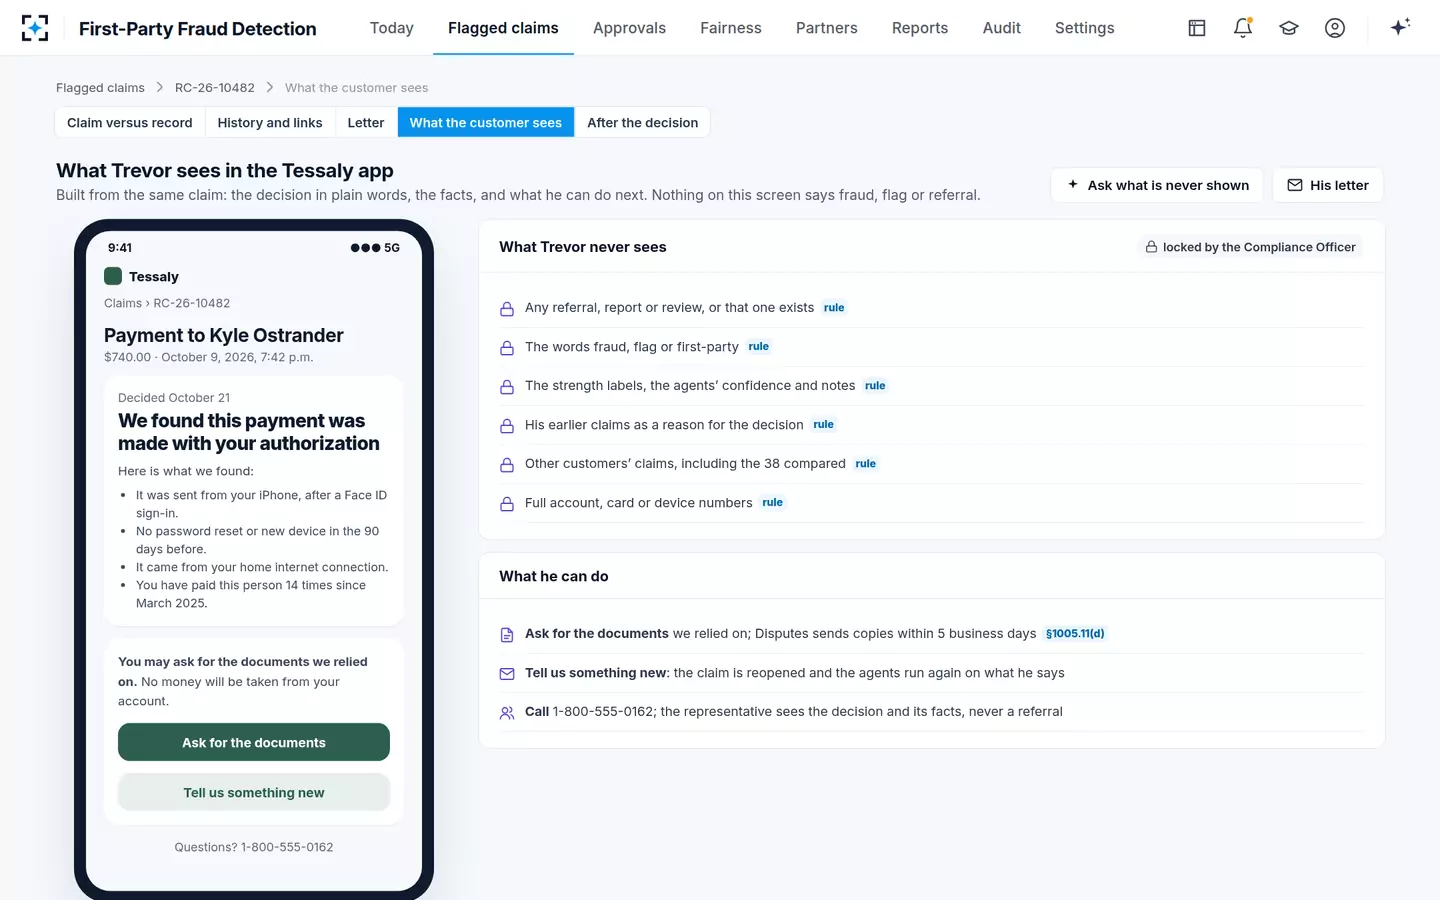
Task: Click 'rule' tag next to 'Full account, card or device numbers'
Action: (773, 503)
